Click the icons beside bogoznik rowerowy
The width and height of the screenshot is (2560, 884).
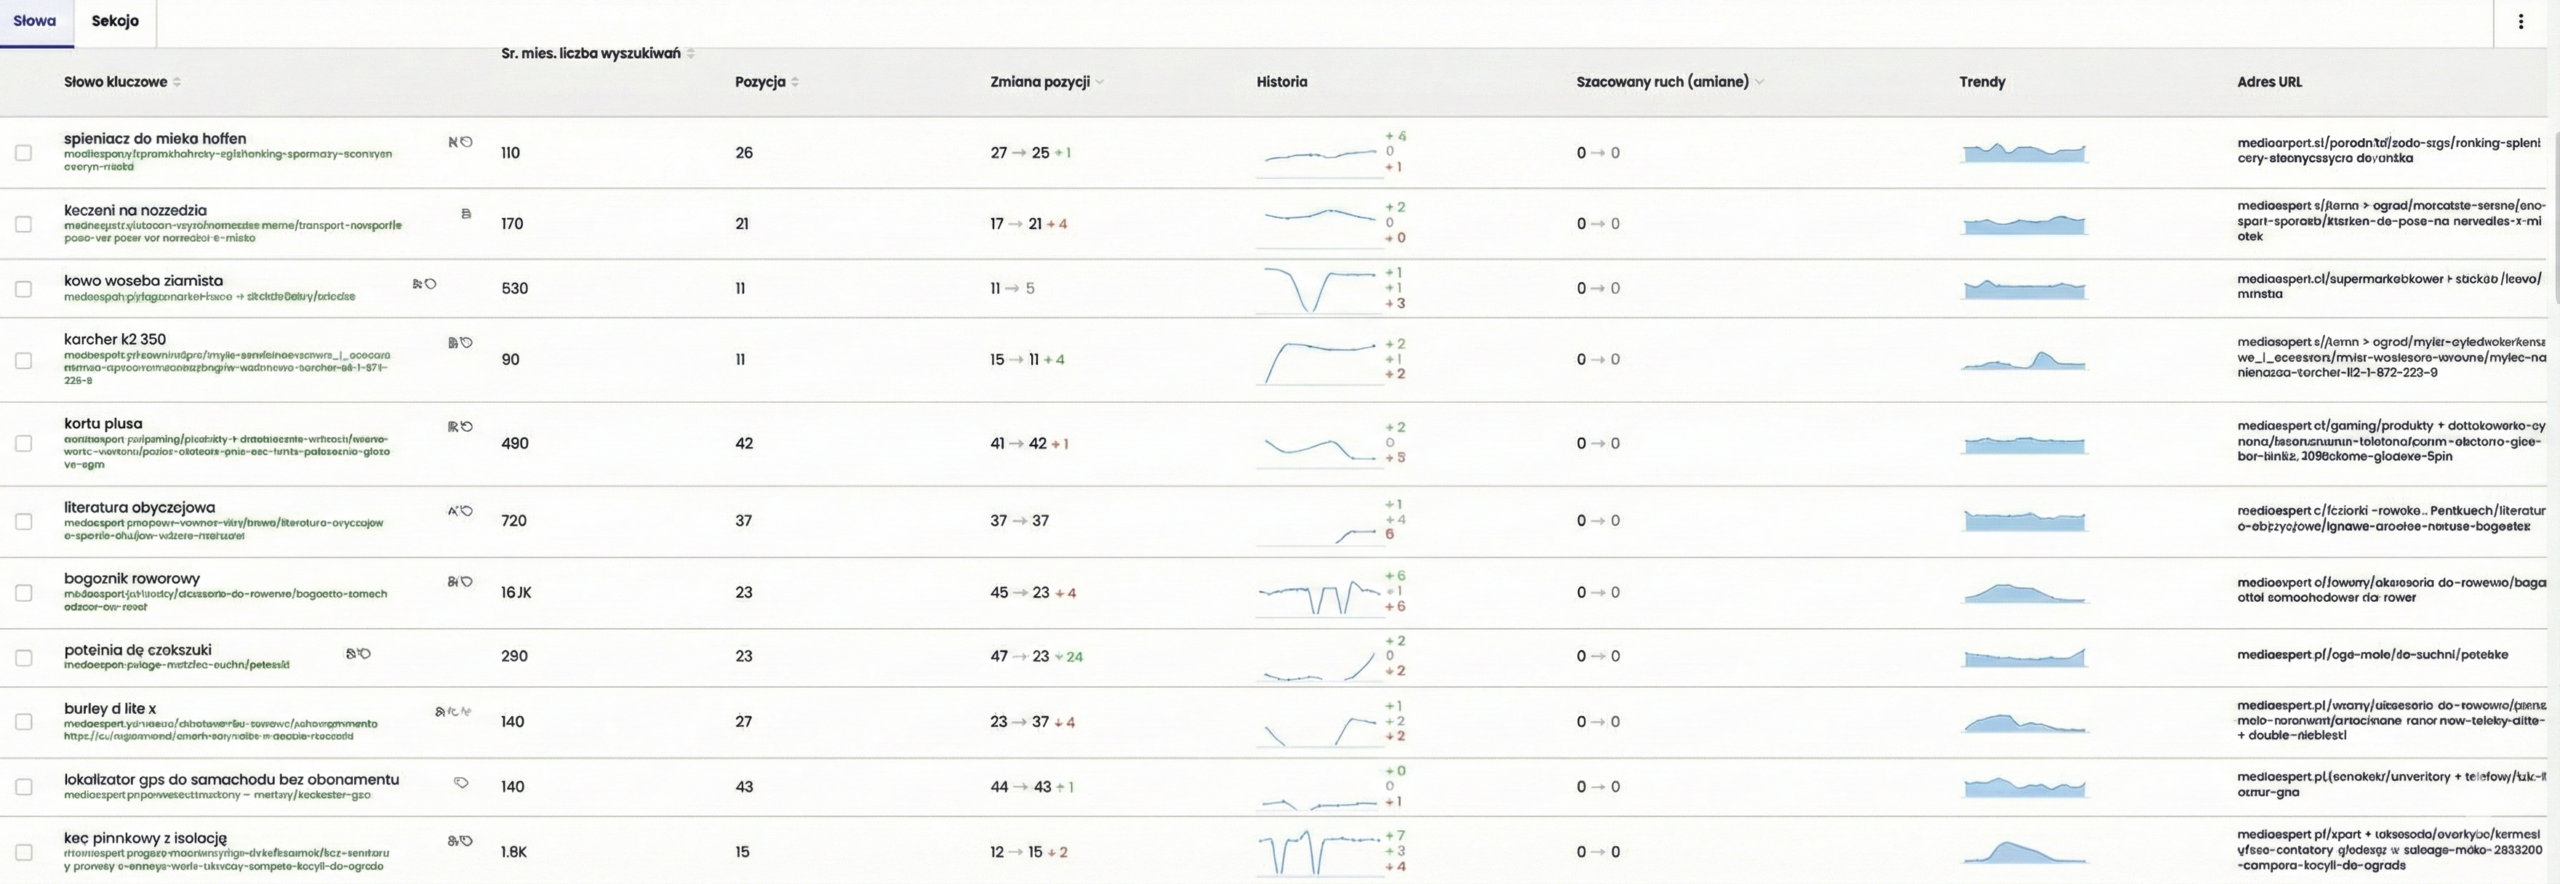(460, 581)
